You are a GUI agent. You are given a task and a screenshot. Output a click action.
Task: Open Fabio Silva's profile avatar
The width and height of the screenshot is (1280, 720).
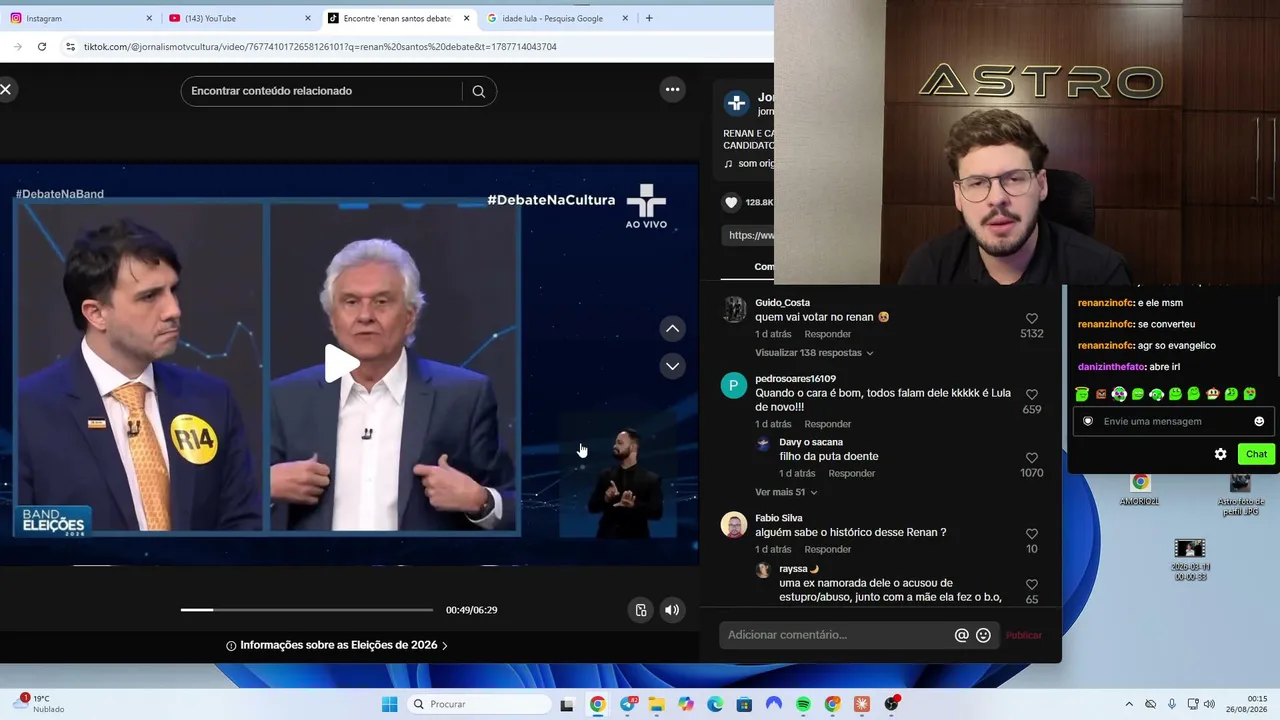point(734,525)
